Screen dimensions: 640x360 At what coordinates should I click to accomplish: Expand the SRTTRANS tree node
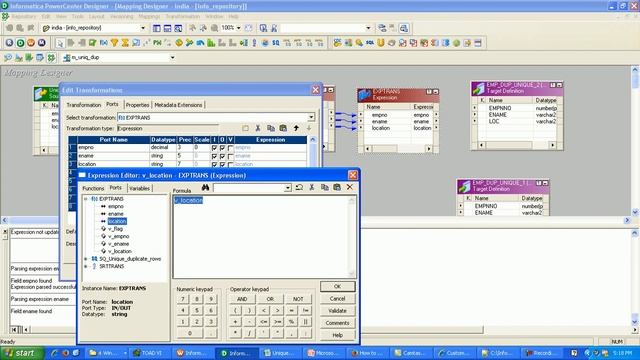[86, 266]
